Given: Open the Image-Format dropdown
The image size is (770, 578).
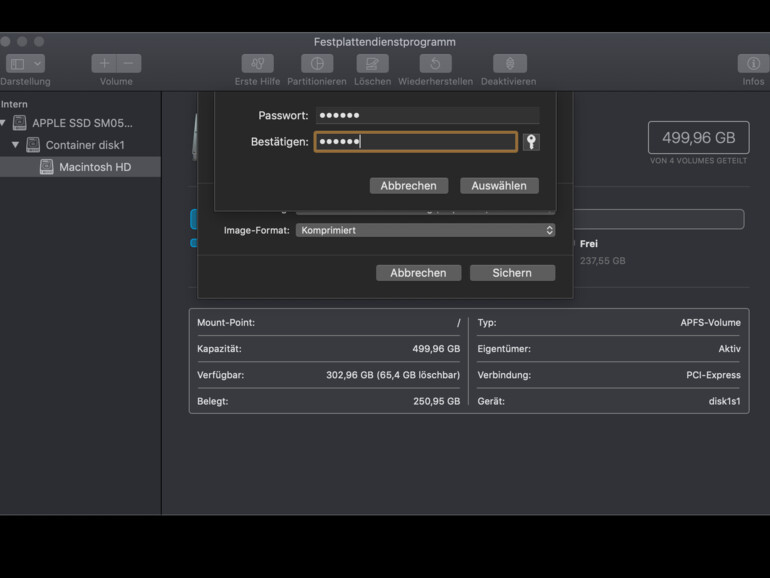Looking at the screenshot, I should tap(425, 230).
